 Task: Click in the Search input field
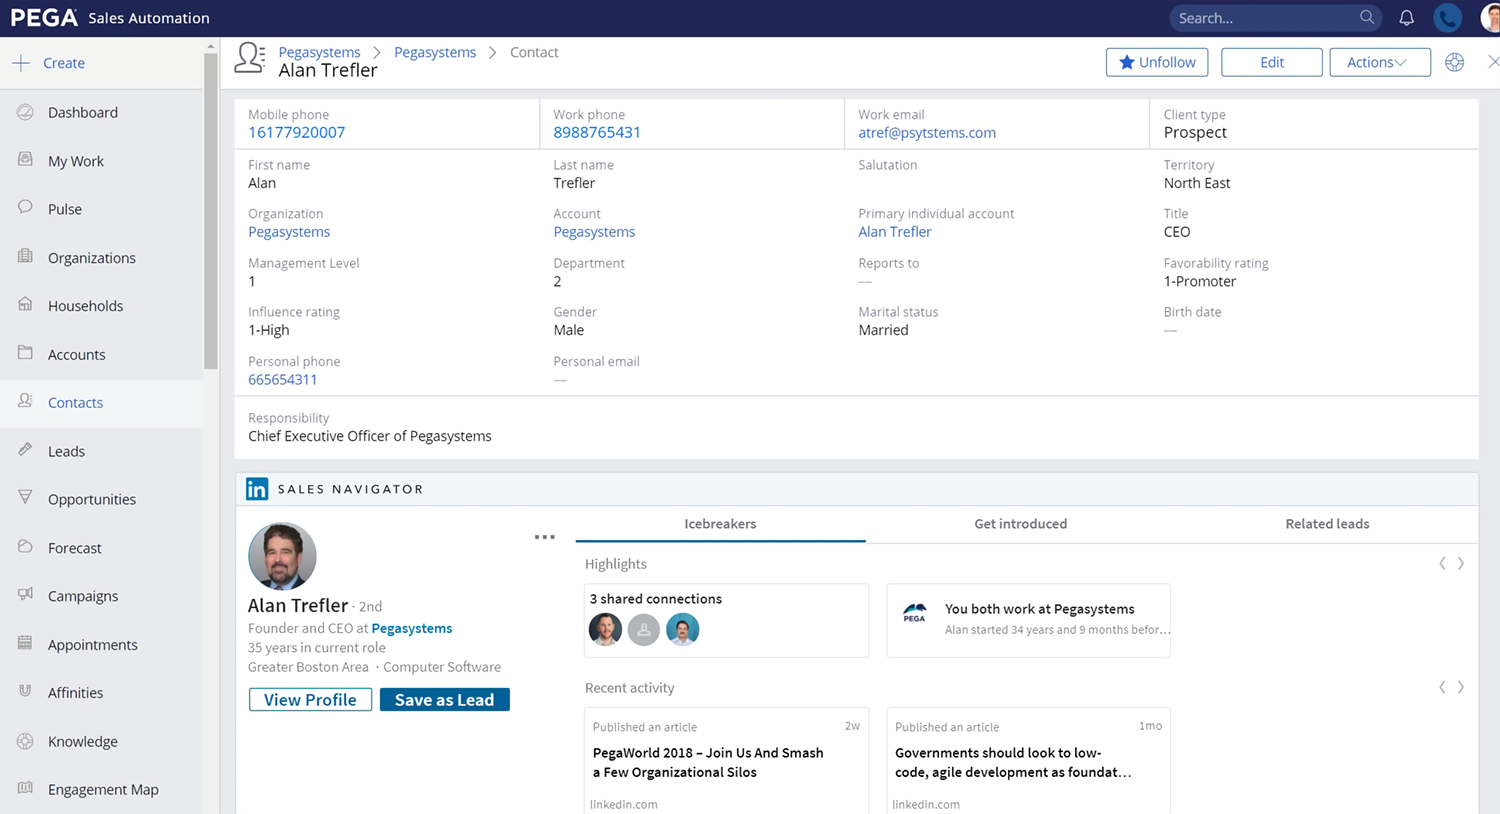click(x=1262, y=18)
